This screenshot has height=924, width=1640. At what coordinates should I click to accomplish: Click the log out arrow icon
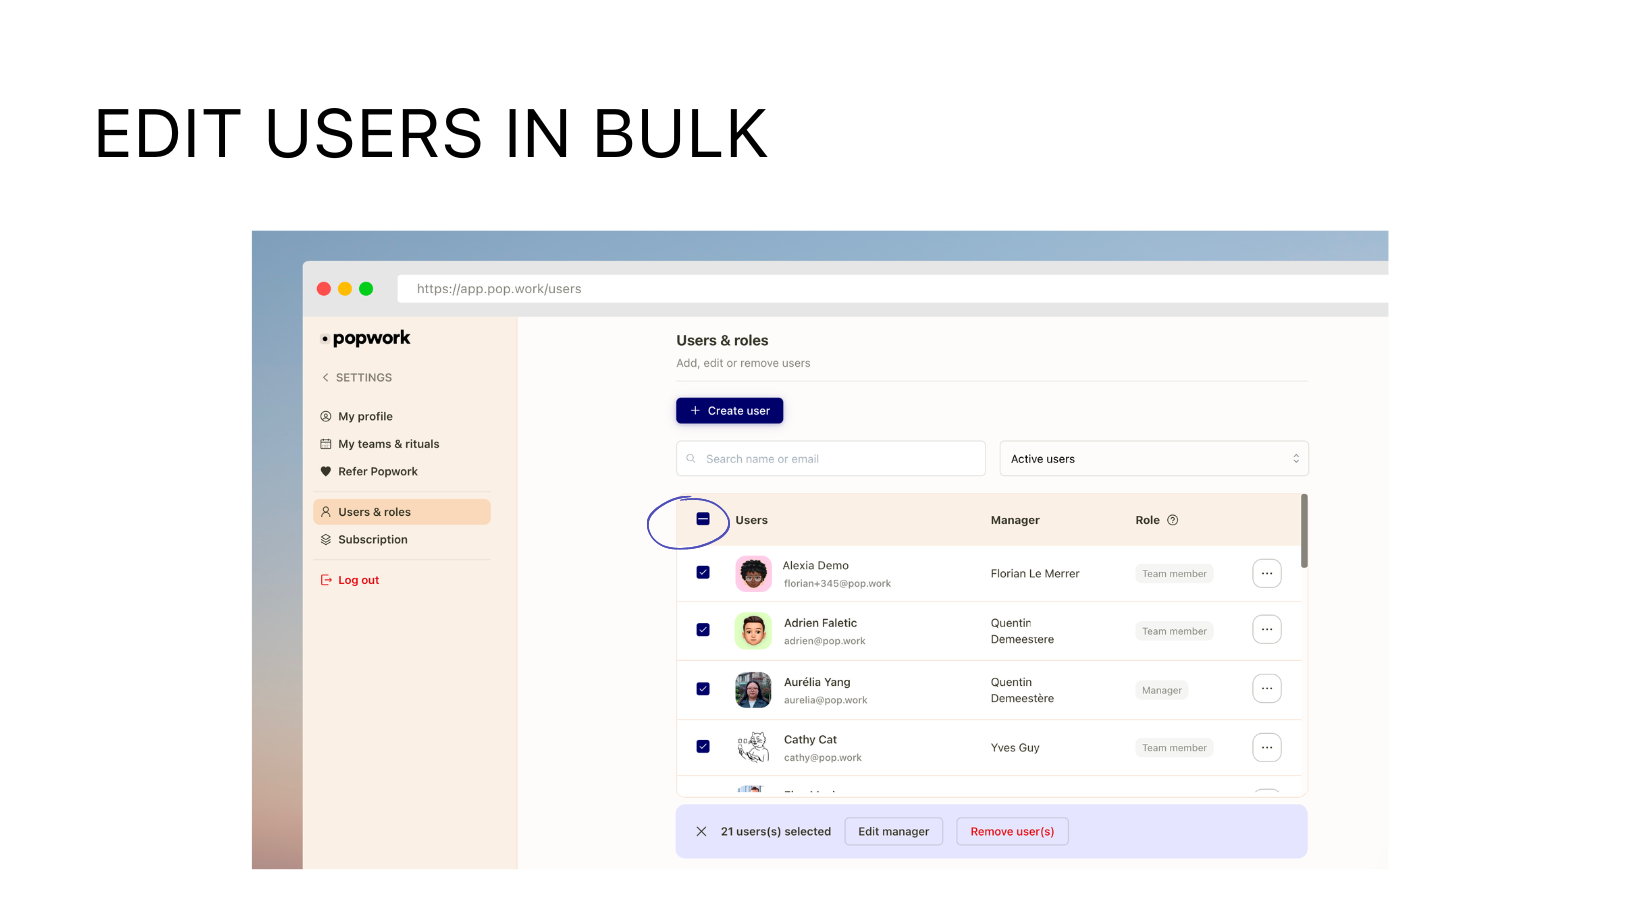pyautogui.click(x=325, y=579)
